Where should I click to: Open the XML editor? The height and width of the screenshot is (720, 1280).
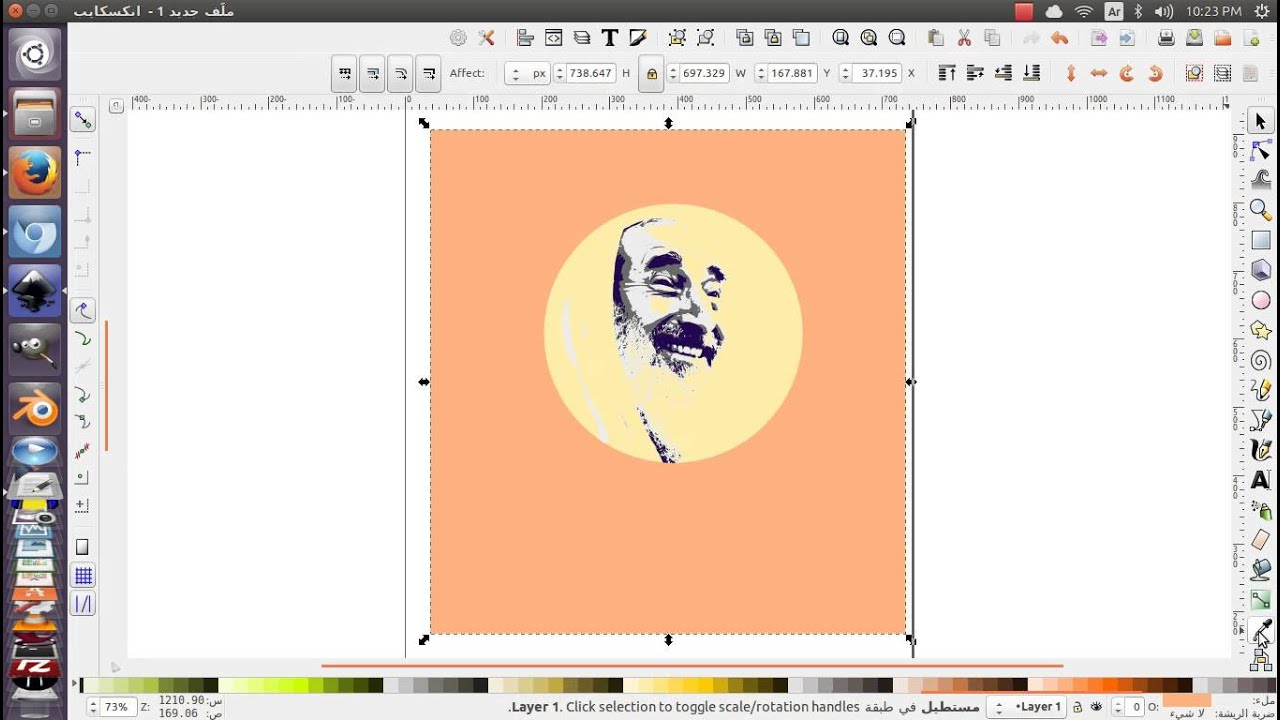tap(553, 38)
